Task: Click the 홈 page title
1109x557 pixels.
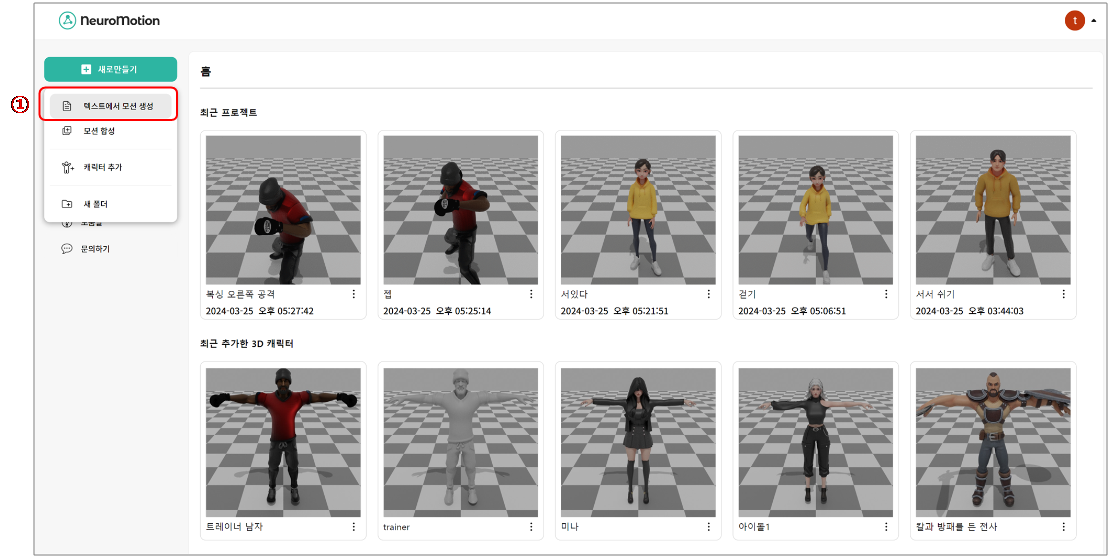Action: (206, 71)
